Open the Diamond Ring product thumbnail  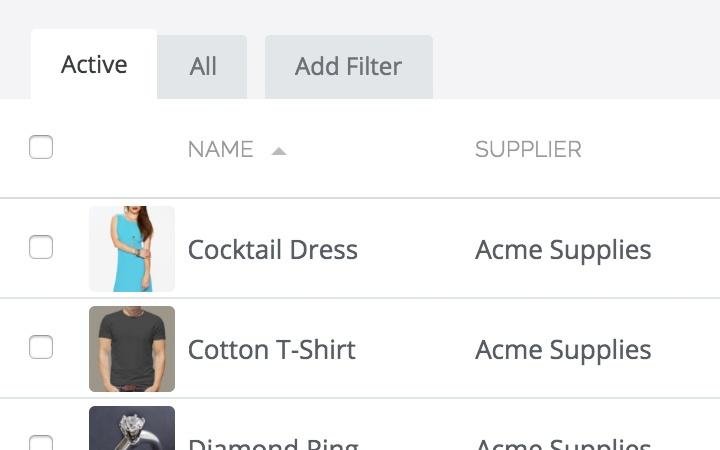tap(132, 428)
